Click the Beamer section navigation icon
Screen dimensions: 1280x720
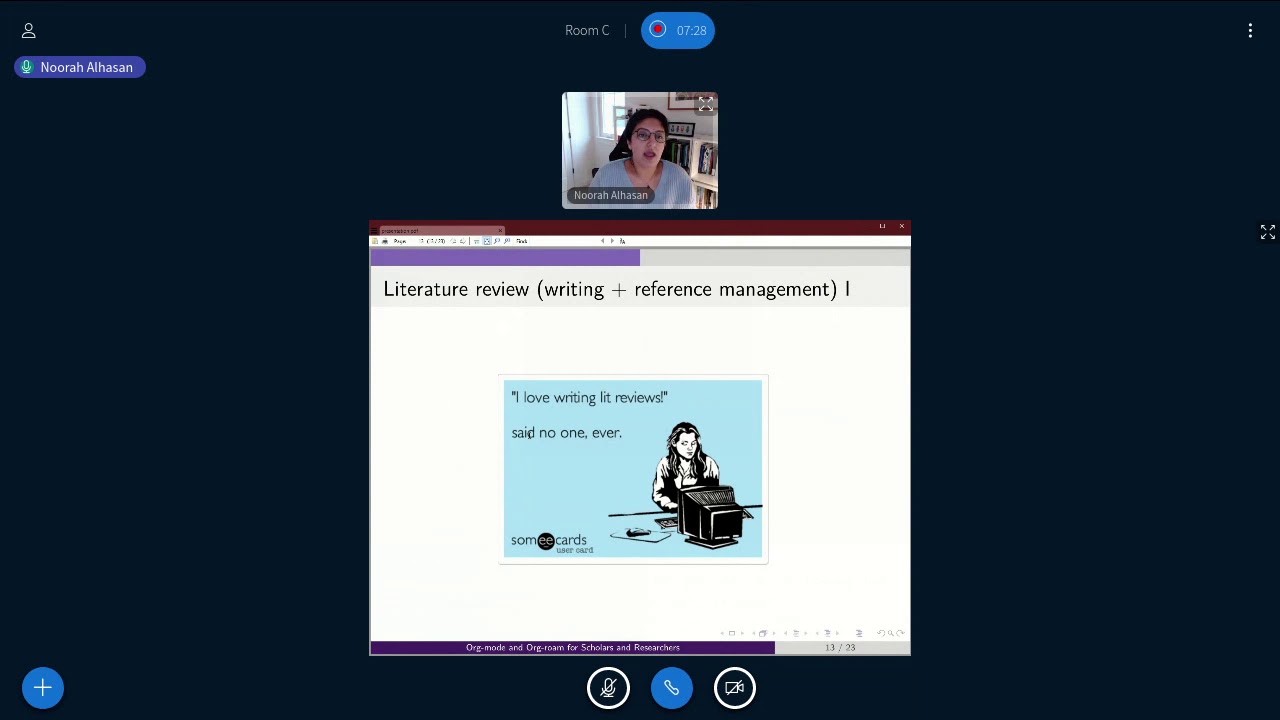(x=828, y=633)
